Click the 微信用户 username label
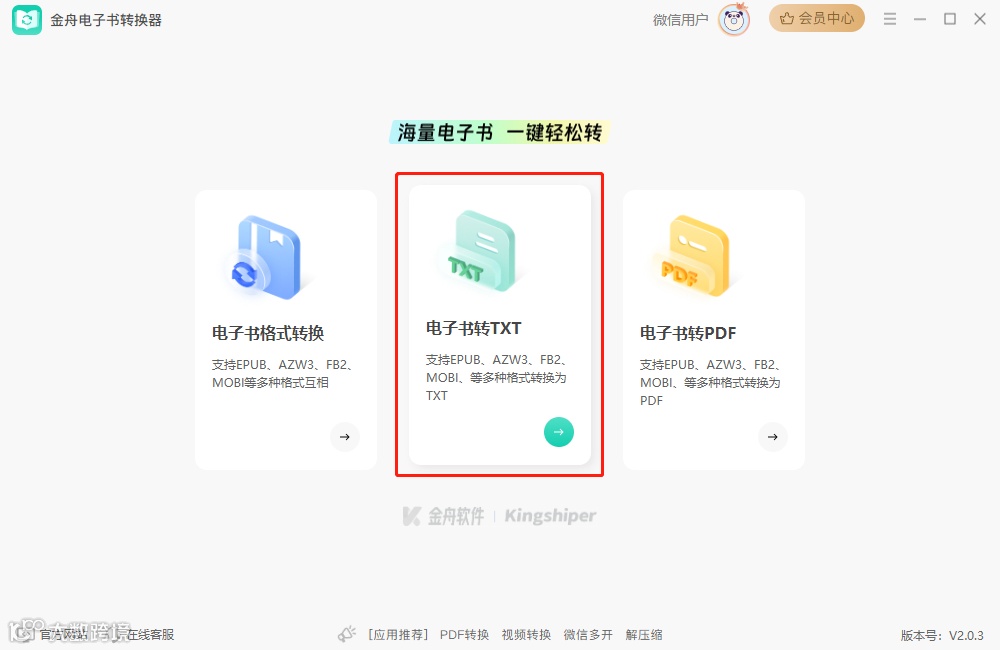The width and height of the screenshot is (1000, 650). pyautogui.click(x=680, y=20)
